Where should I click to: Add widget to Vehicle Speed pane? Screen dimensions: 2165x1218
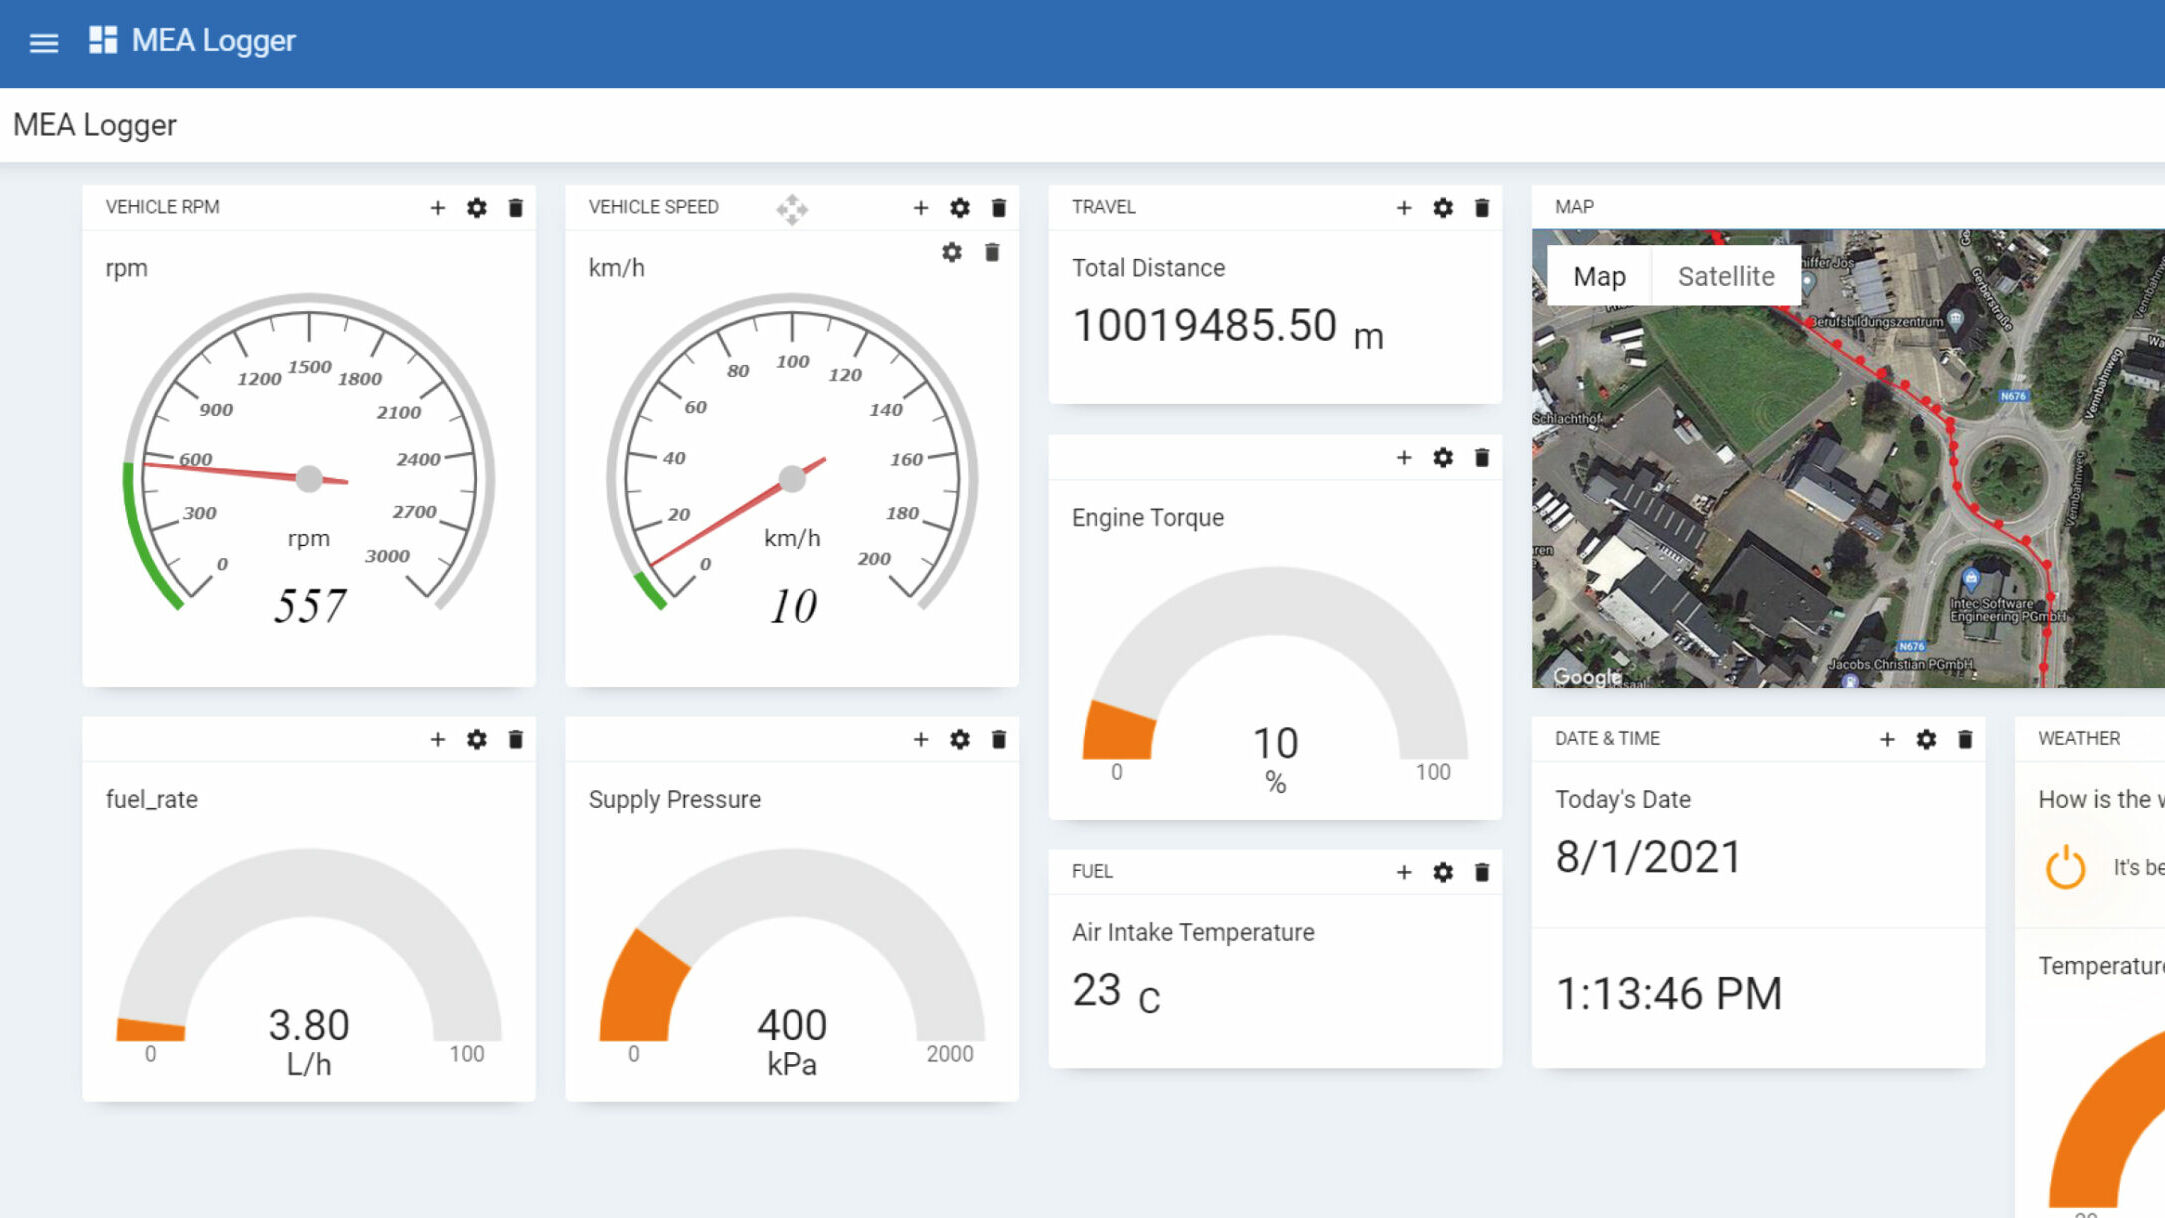pyautogui.click(x=920, y=208)
